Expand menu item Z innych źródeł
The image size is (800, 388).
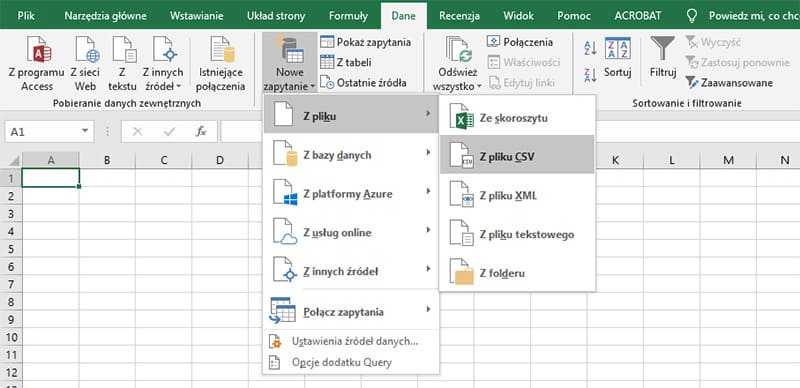coord(351,271)
